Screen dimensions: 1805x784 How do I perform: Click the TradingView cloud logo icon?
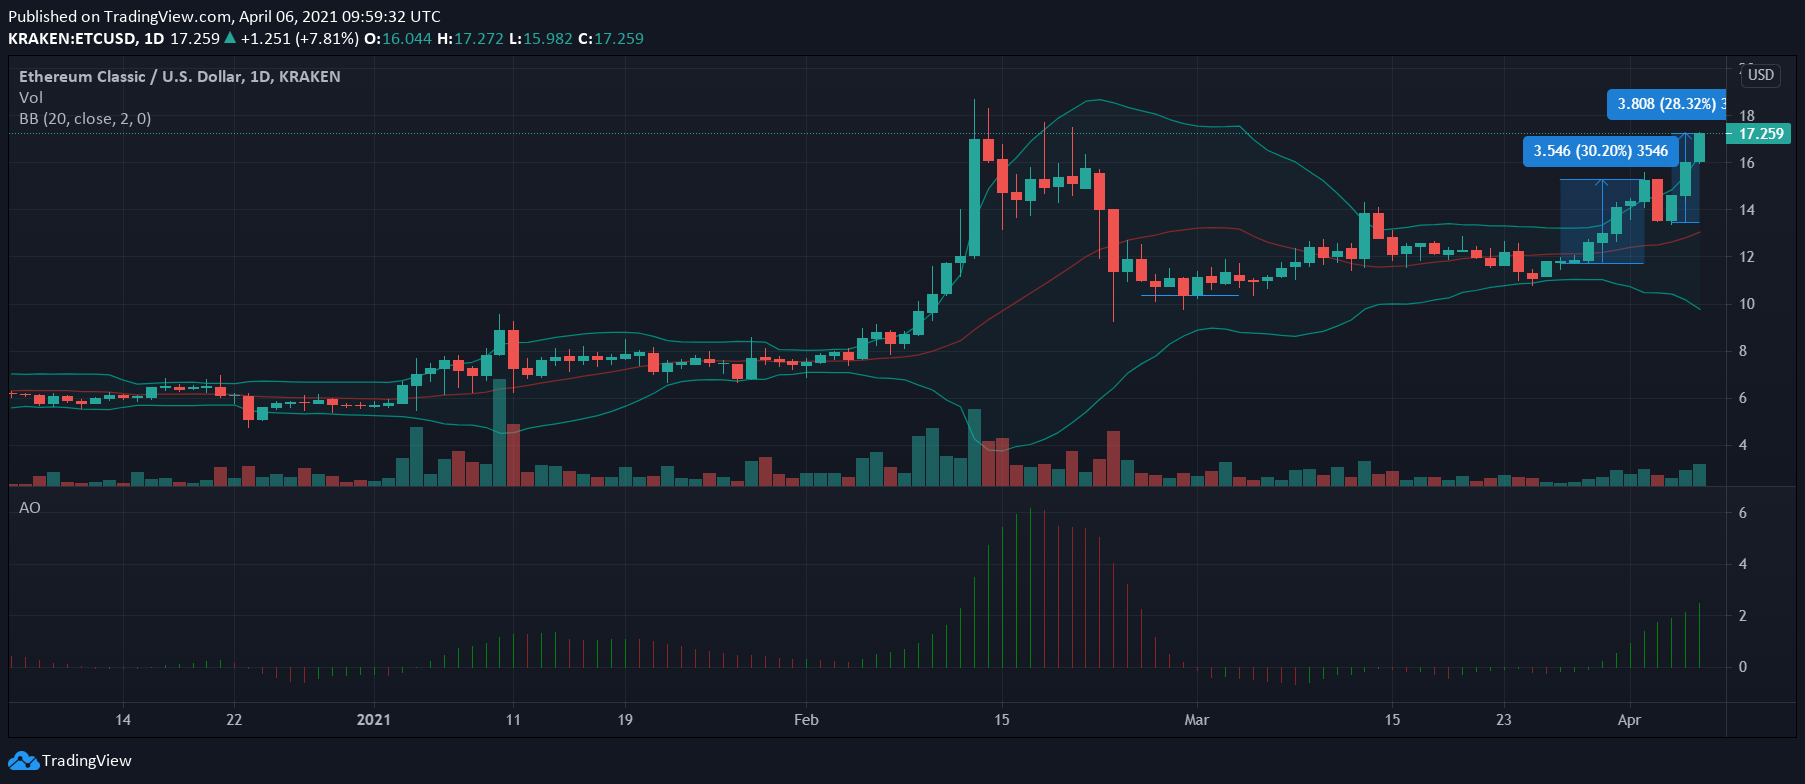pyautogui.click(x=23, y=761)
